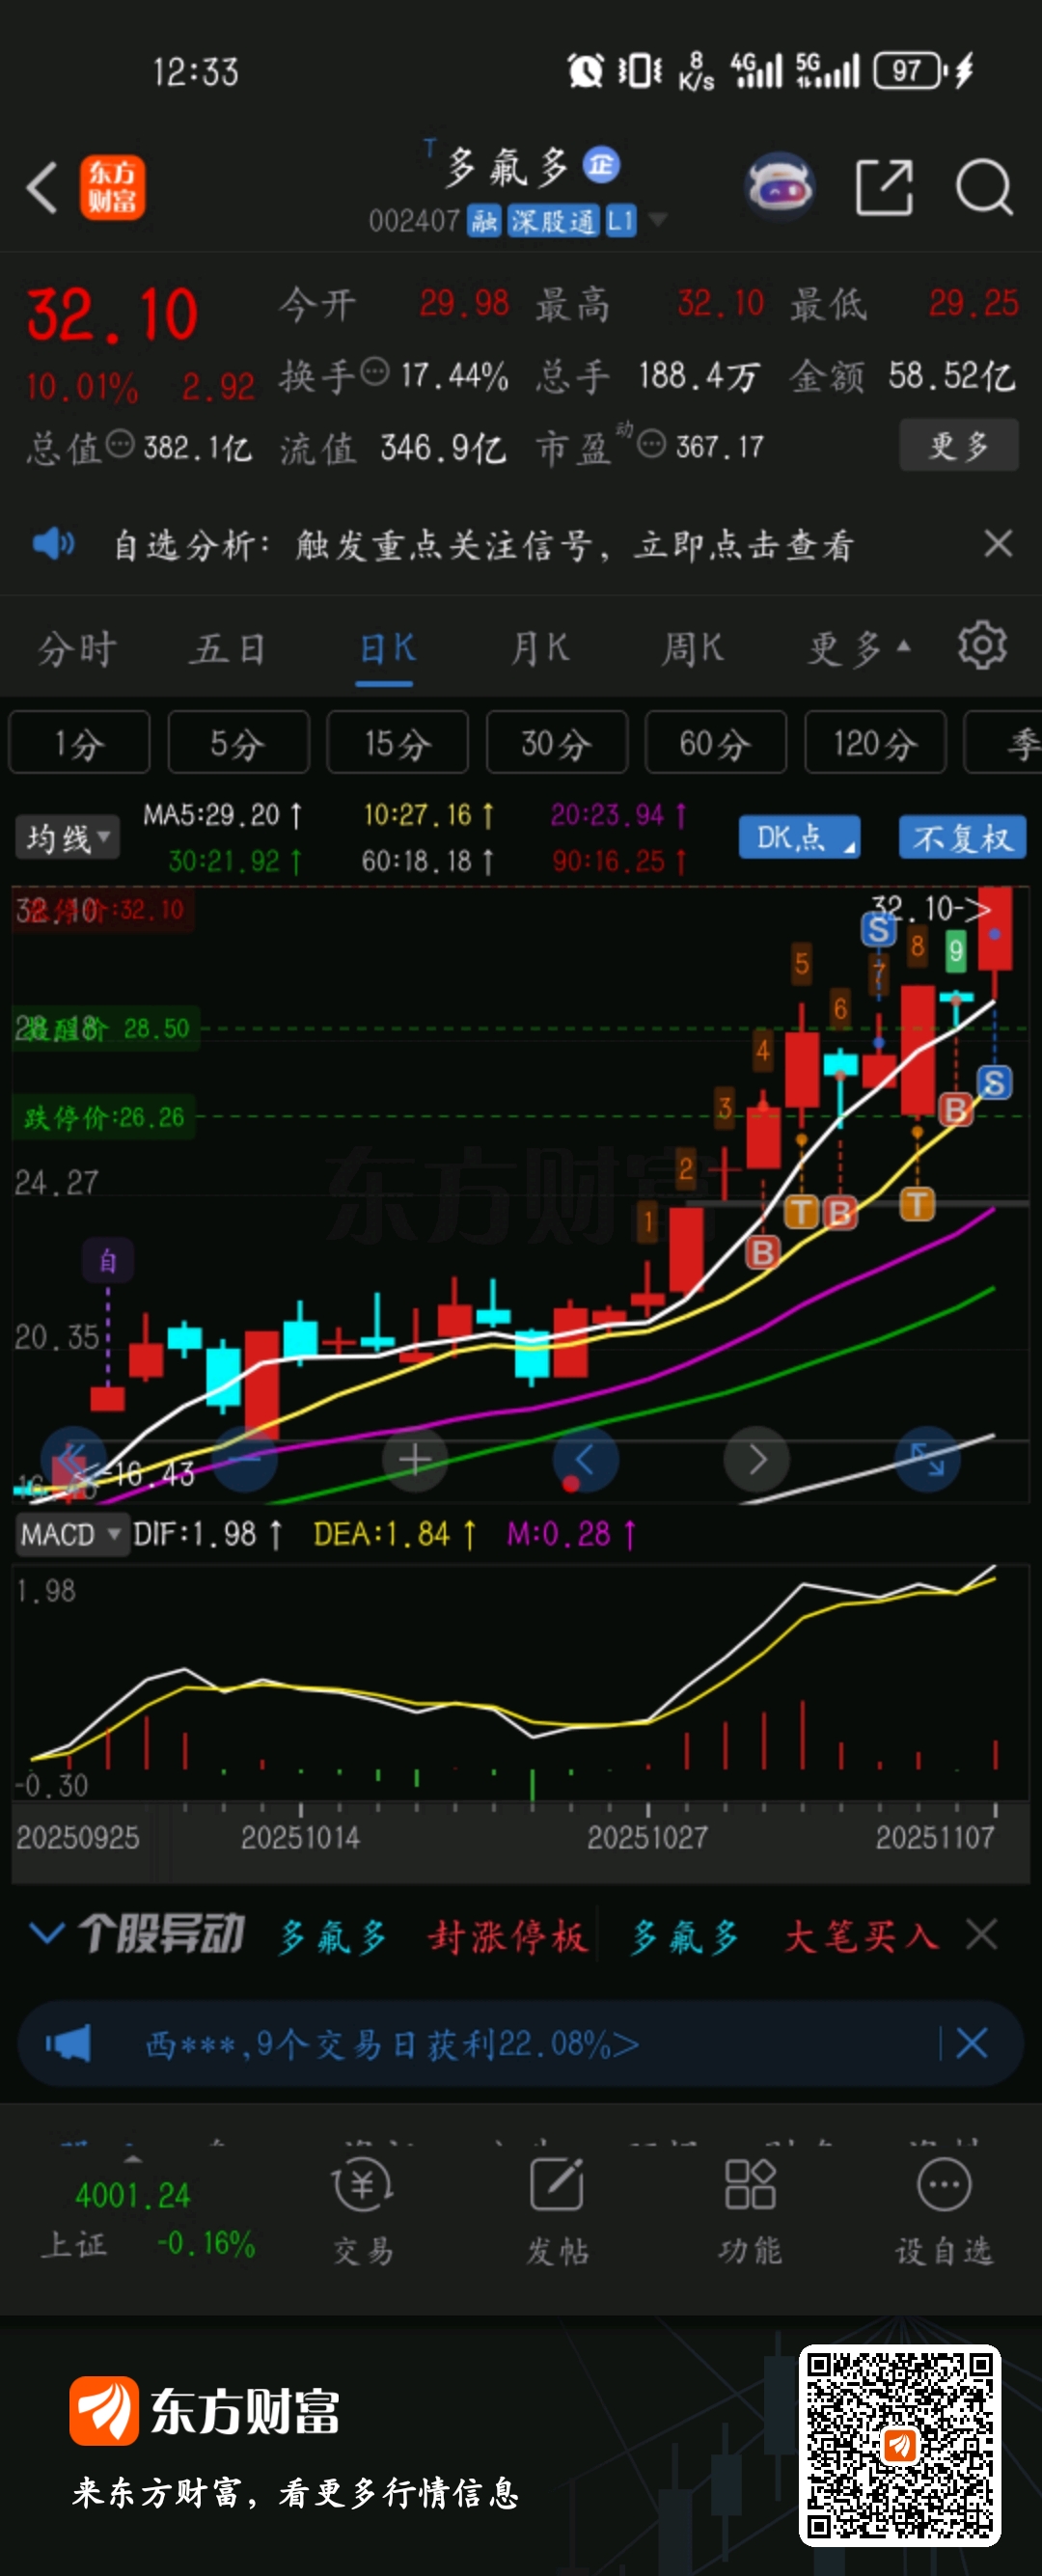Viewport: 1042px width, 2576px height.
Task: Tap the 融 margin badge
Action: 484,220
